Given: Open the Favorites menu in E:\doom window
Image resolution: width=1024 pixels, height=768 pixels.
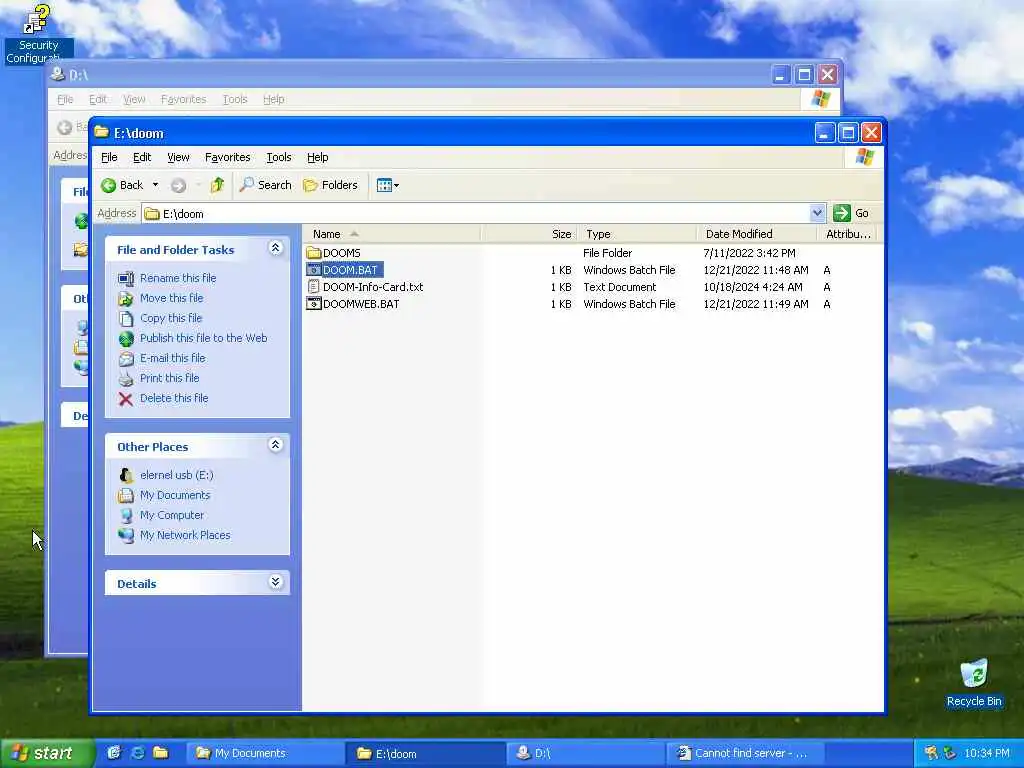Looking at the screenshot, I should (x=227, y=157).
